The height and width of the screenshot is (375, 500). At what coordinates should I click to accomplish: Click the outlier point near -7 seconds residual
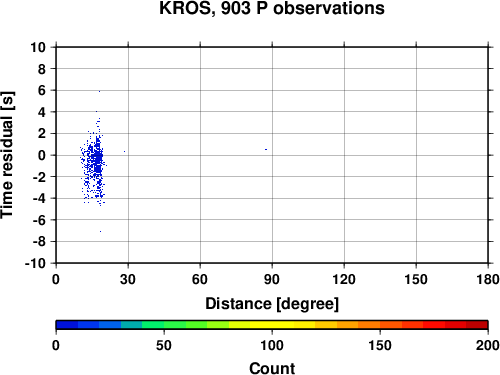100,231
